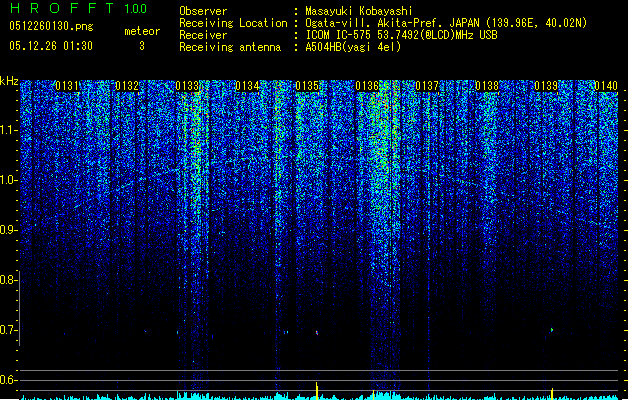The height and width of the screenshot is (400, 629).
Task: Click the red-green echo dot near 0135
Action: click(x=317, y=333)
